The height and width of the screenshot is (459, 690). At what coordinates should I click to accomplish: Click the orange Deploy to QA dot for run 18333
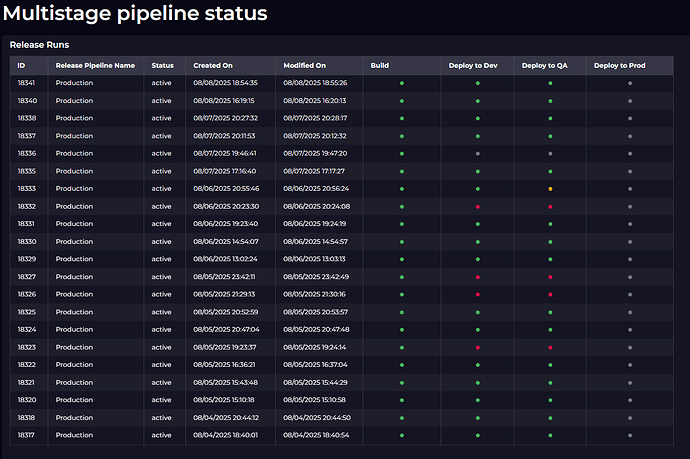pos(550,189)
